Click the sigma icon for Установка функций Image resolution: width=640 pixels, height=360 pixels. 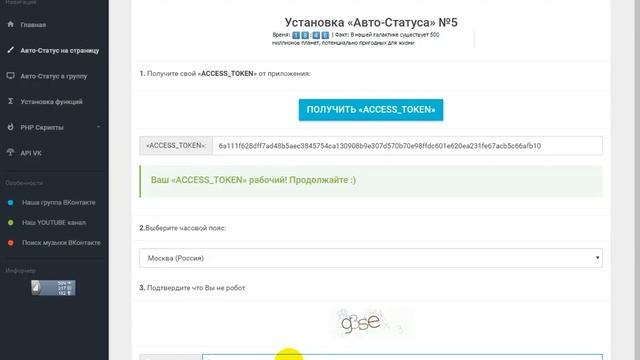click(11, 101)
